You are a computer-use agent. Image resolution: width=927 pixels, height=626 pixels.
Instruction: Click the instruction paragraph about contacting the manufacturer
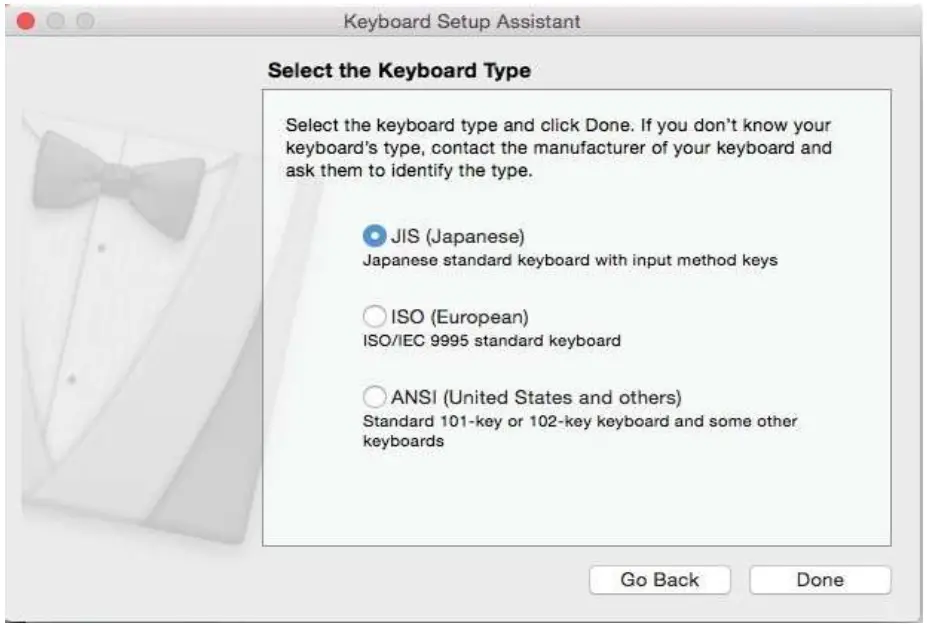pos(558,149)
